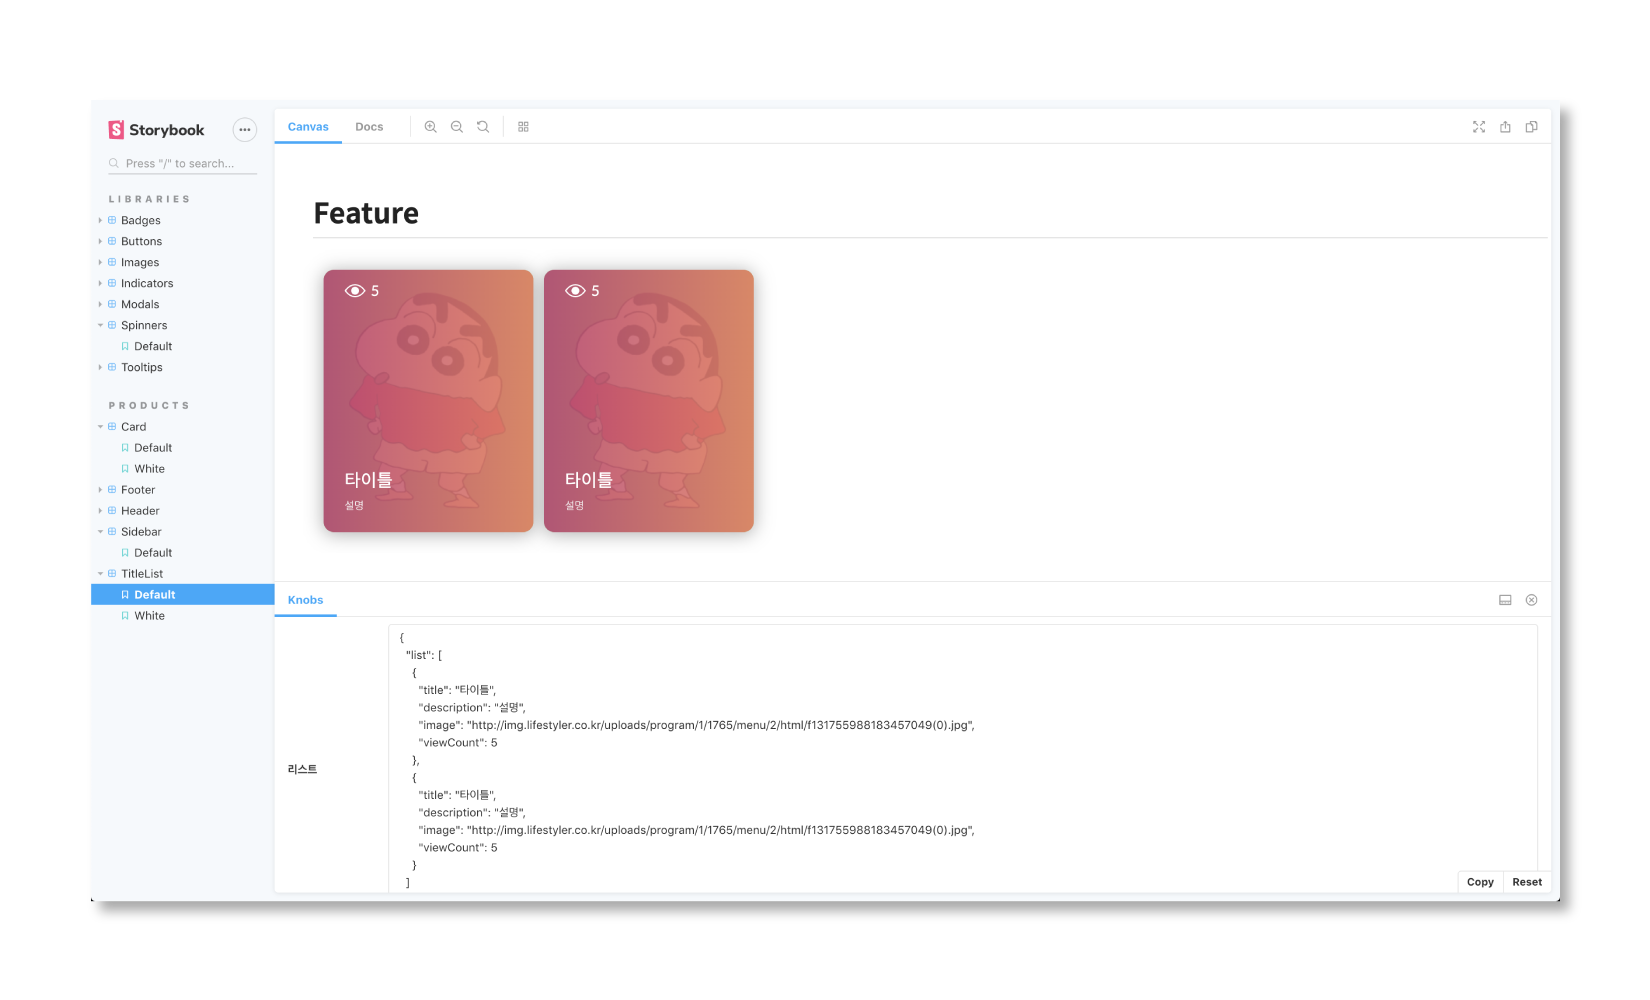Collapse the Spinners group
Image resolution: width=1650 pixels, height=1000 pixels.
(143, 325)
